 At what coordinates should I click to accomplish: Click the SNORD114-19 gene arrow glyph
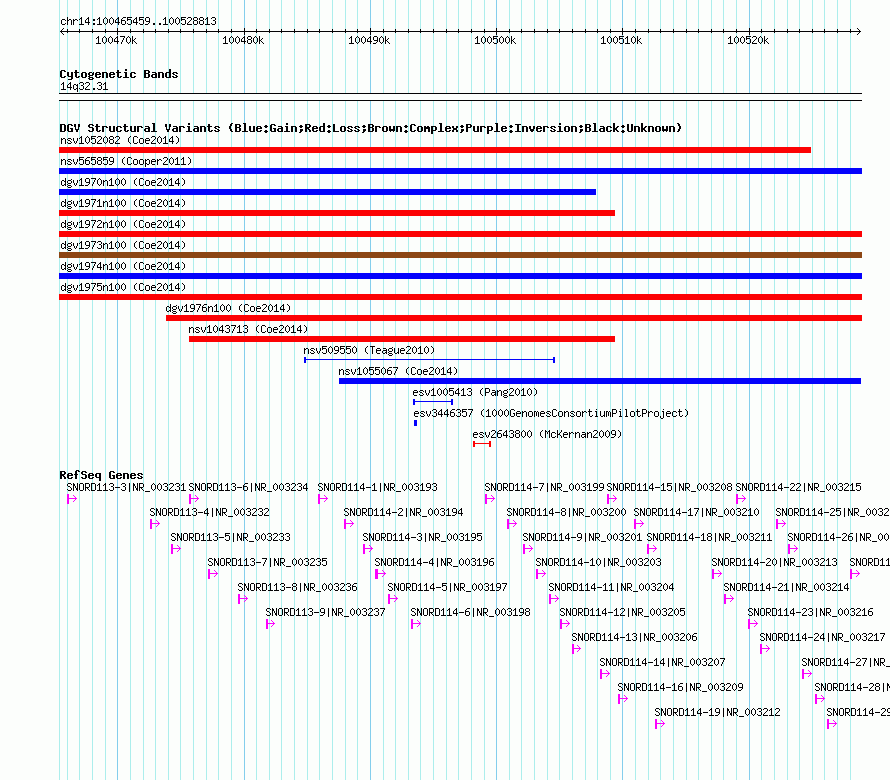[x=660, y=724]
